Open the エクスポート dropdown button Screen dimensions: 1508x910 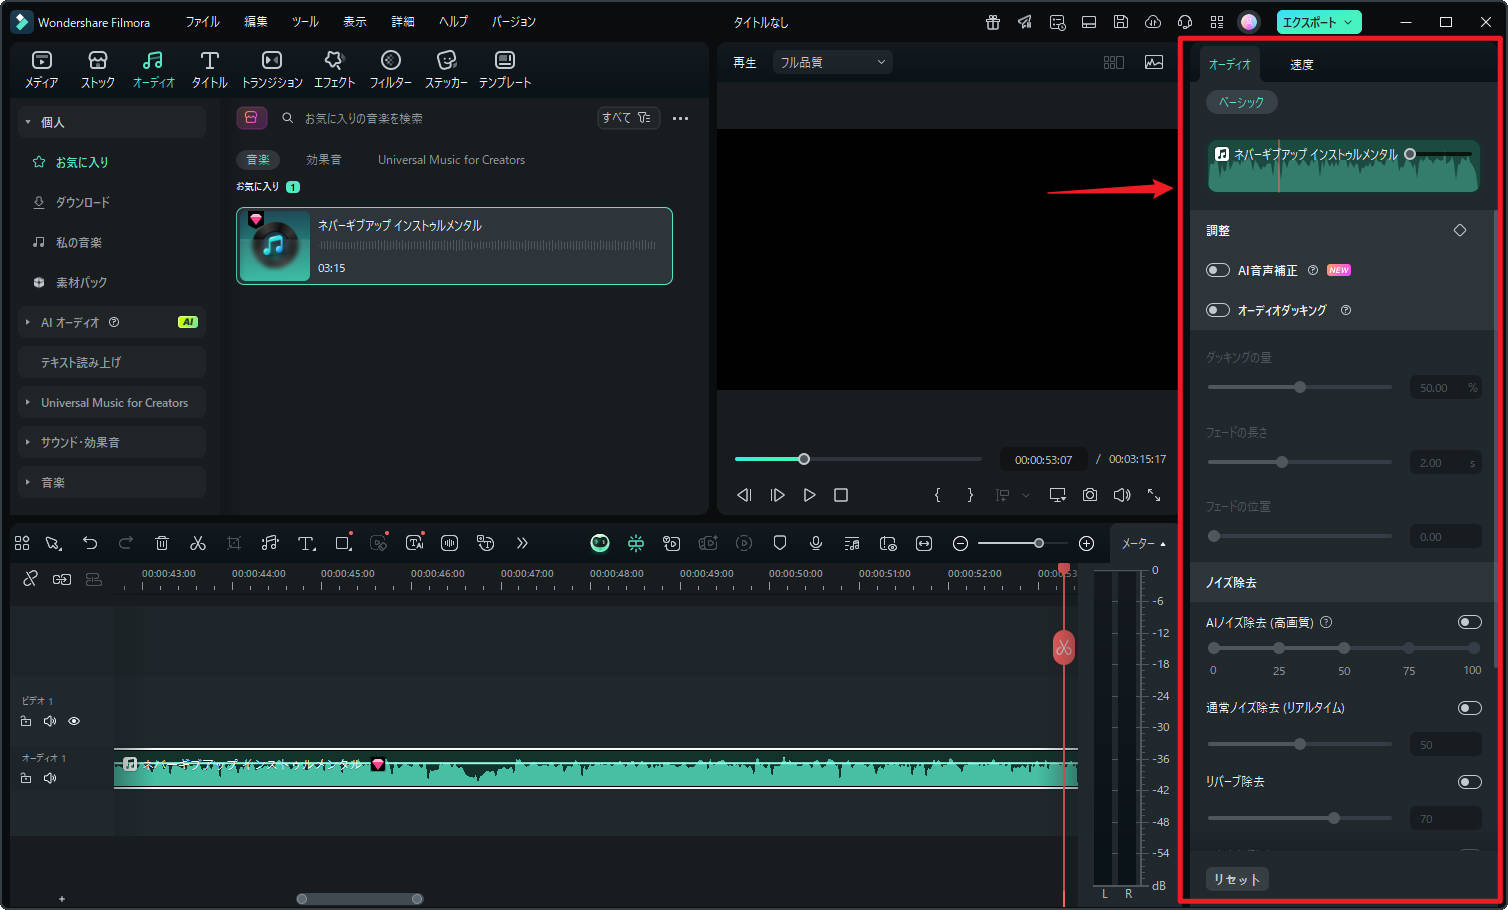1318,22
